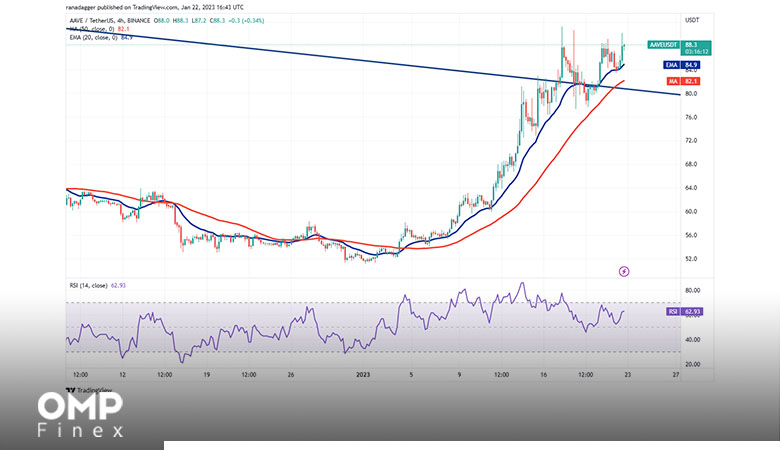Screen dimensions: 780x450
Task: Click the date 23 on time axis
Action: pos(628,375)
